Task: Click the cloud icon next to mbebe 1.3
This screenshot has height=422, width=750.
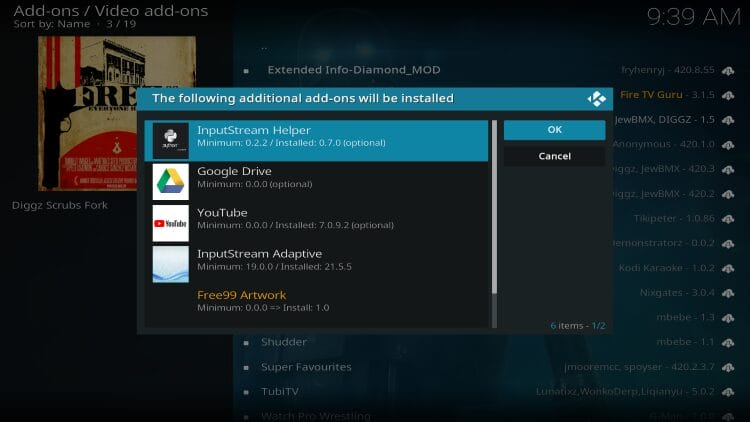Action: pos(728,318)
